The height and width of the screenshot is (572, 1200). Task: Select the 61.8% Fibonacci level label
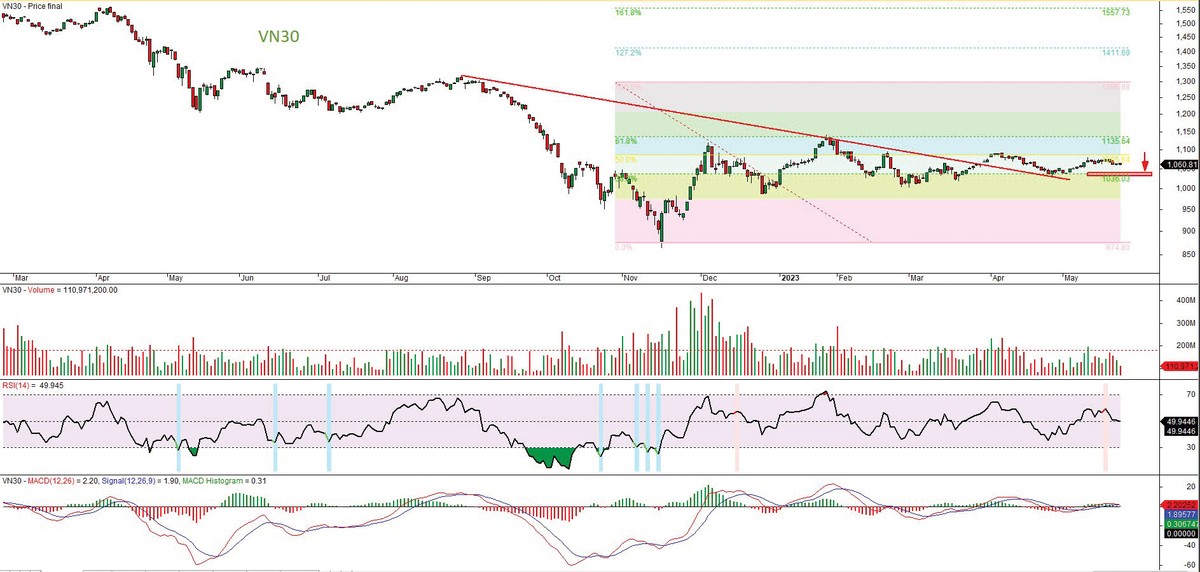tap(625, 141)
